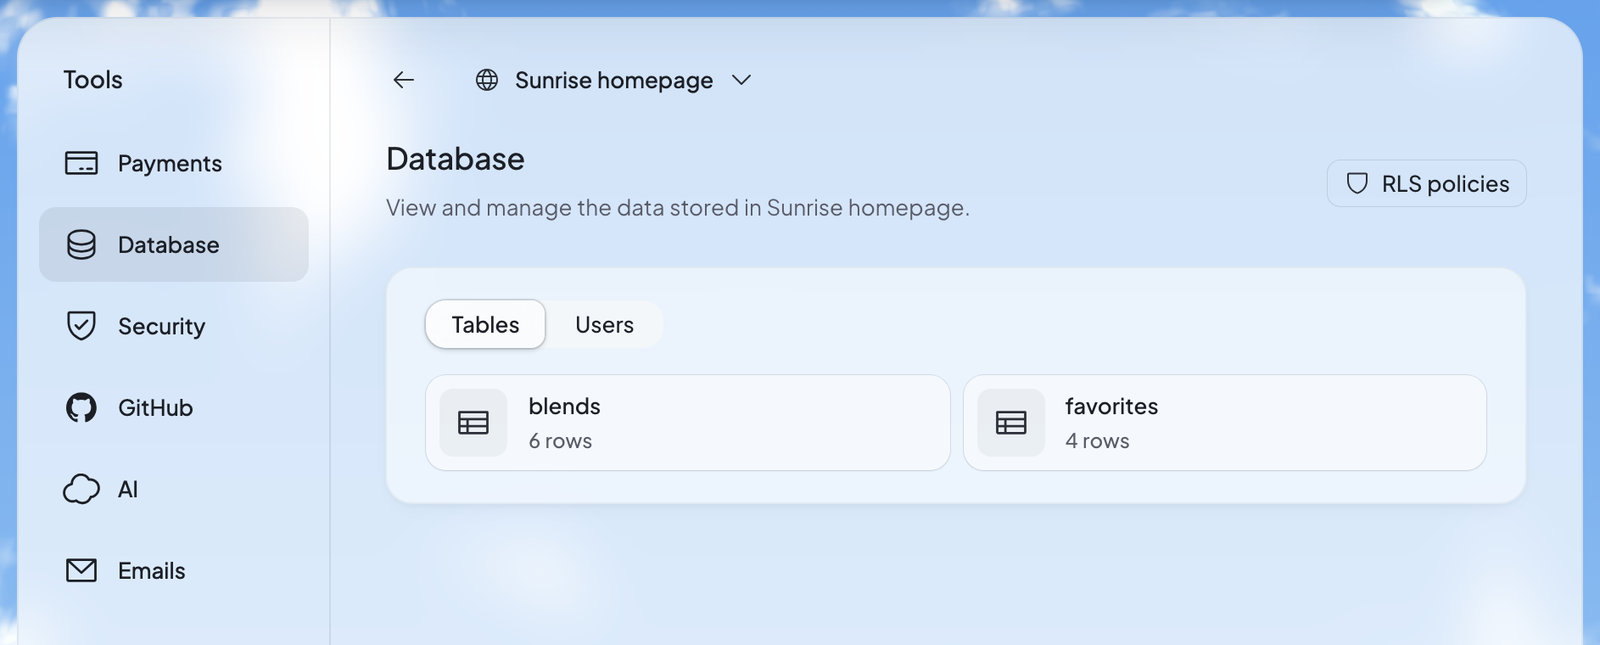
Task: Switch to the Users tab
Action: click(604, 325)
